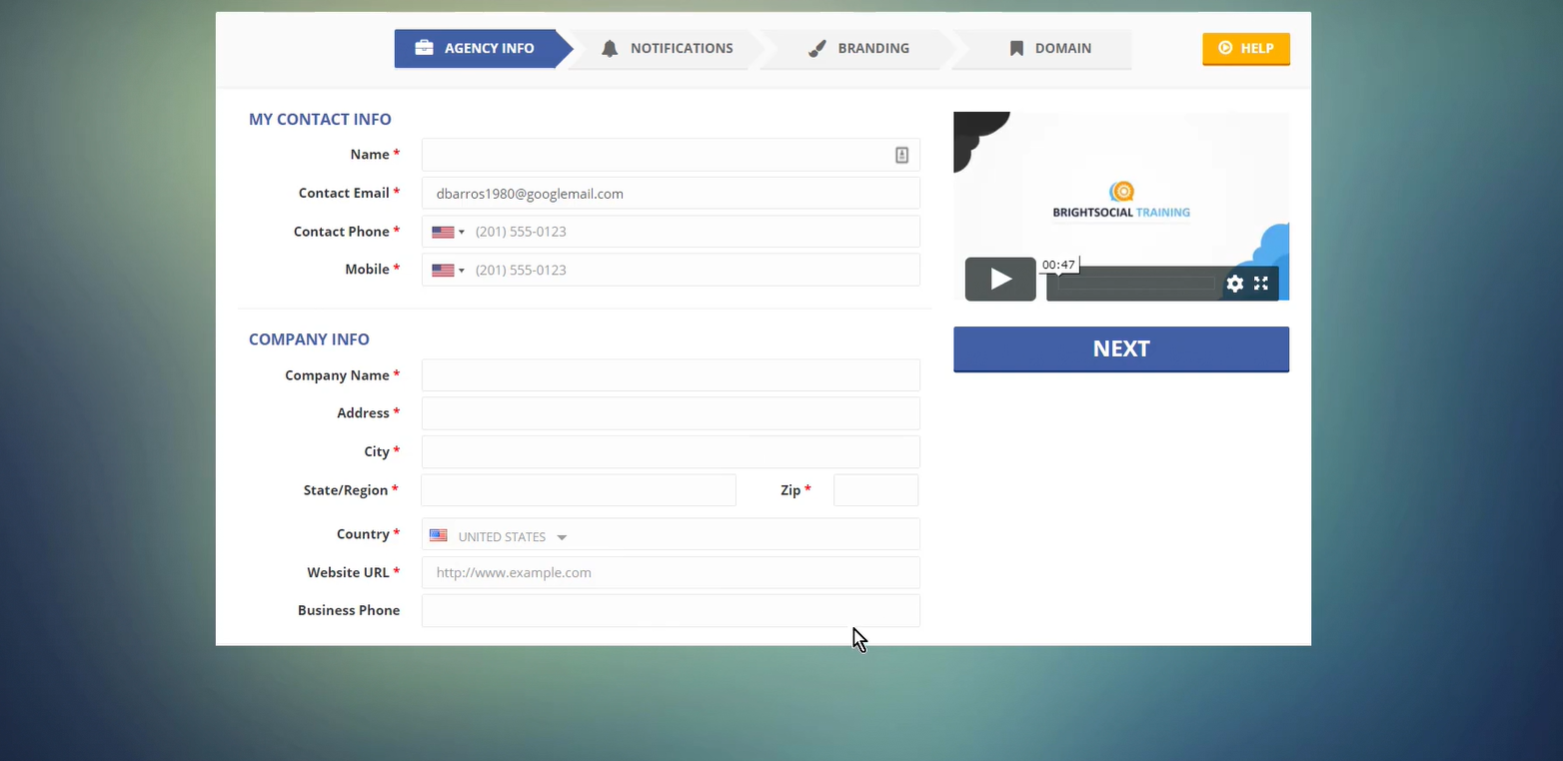Viewport: 1563px width, 761px height.
Task: Focus the Company Name input field
Action: tap(670, 376)
